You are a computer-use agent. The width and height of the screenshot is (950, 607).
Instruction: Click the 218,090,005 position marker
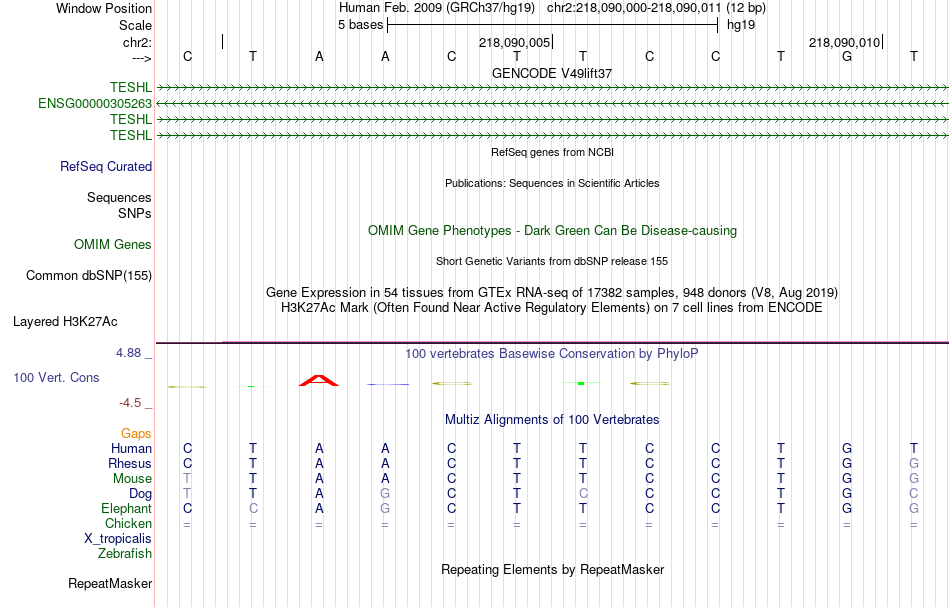point(514,42)
